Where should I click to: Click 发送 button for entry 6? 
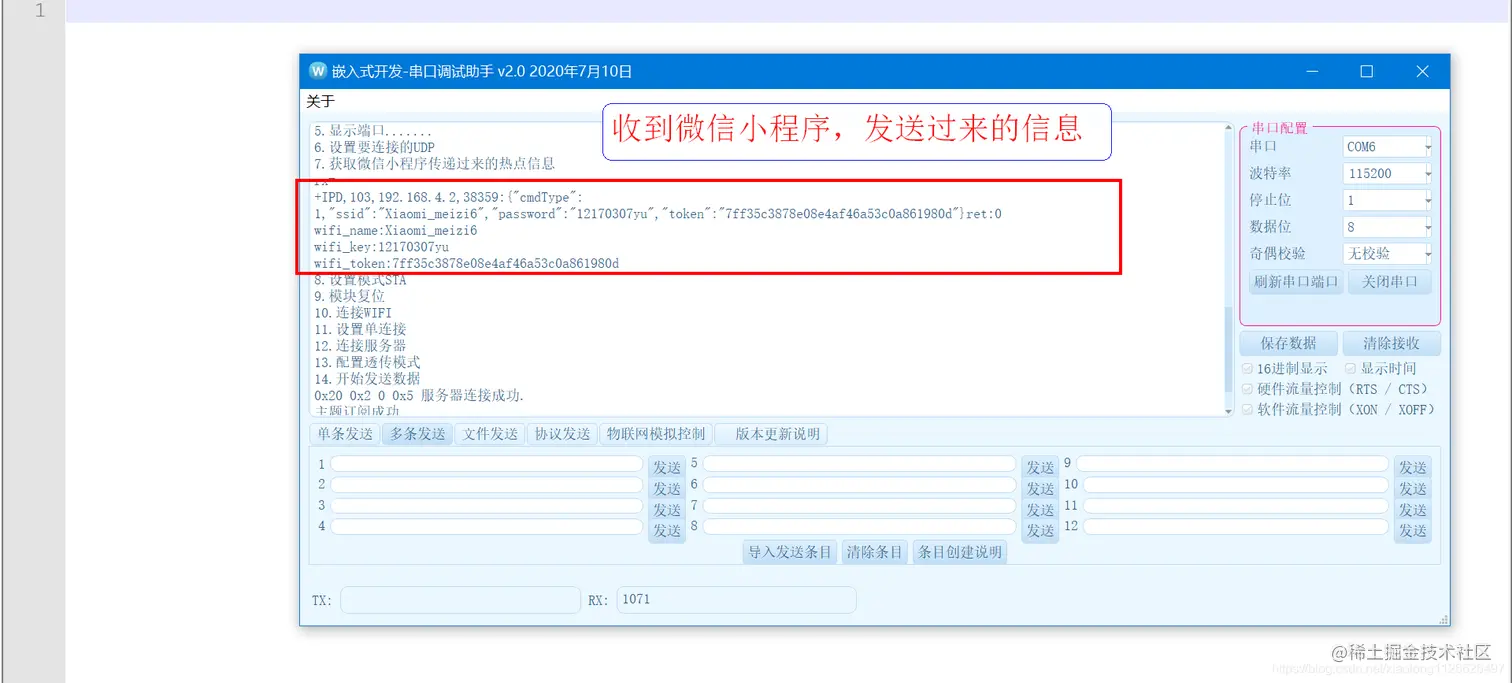(x=1040, y=489)
